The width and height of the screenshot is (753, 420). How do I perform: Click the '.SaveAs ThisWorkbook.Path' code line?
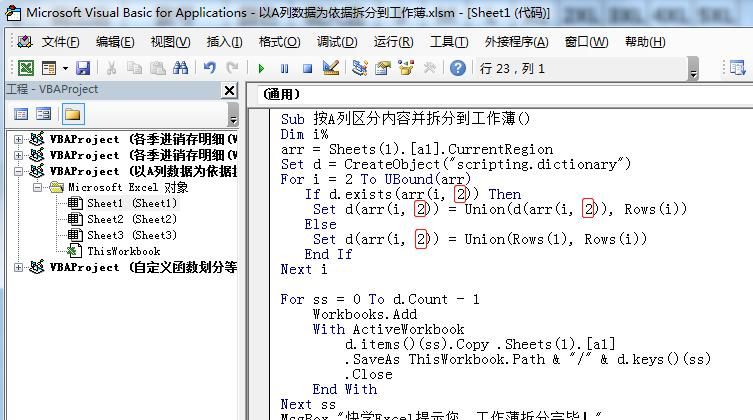click(x=527, y=359)
